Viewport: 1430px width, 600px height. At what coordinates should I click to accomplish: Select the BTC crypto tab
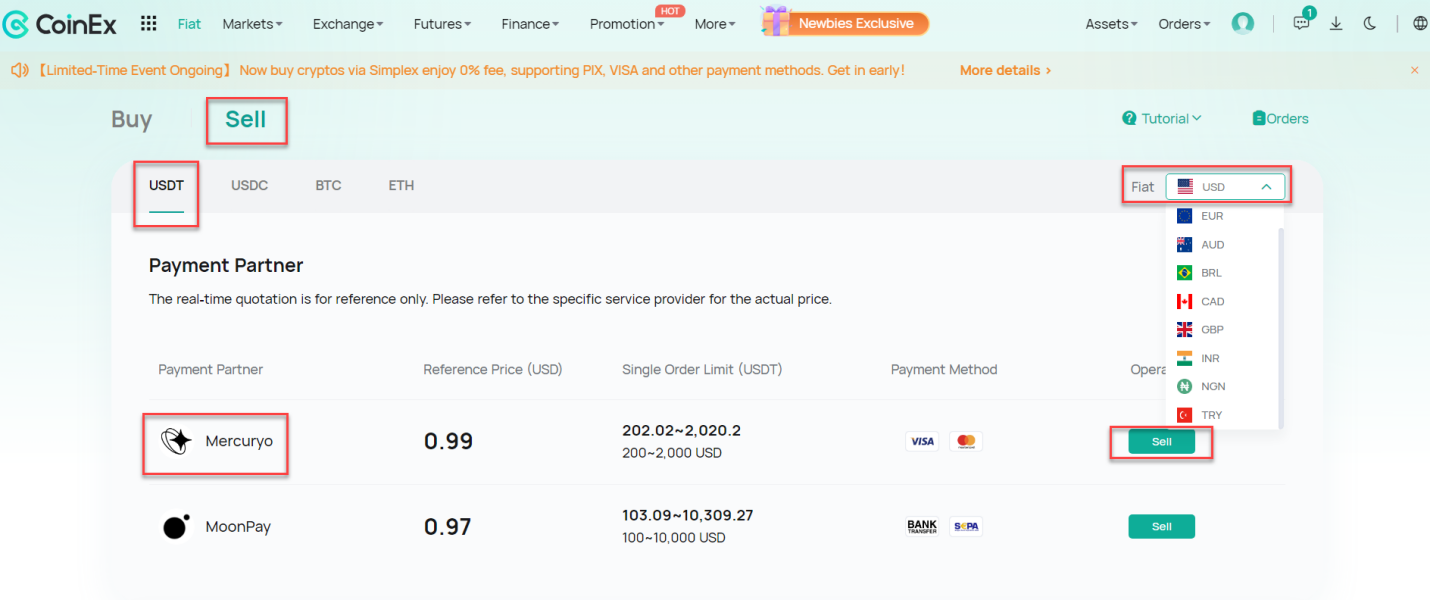[328, 185]
